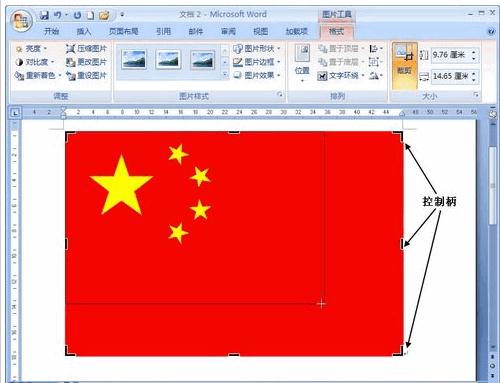This screenshot has width=500, height=383.
Task: Expand Text Wrapping (文字环绕) dropdown
Action: [x=341, y=76]
